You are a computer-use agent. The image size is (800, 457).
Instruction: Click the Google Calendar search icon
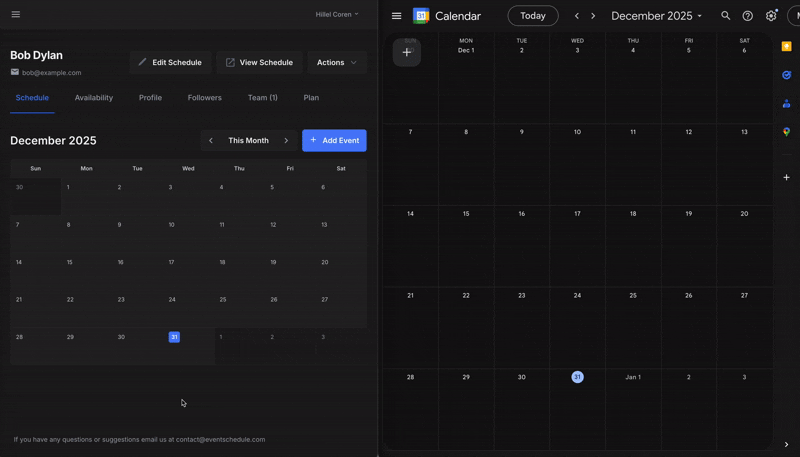click(x=726, y=16)
